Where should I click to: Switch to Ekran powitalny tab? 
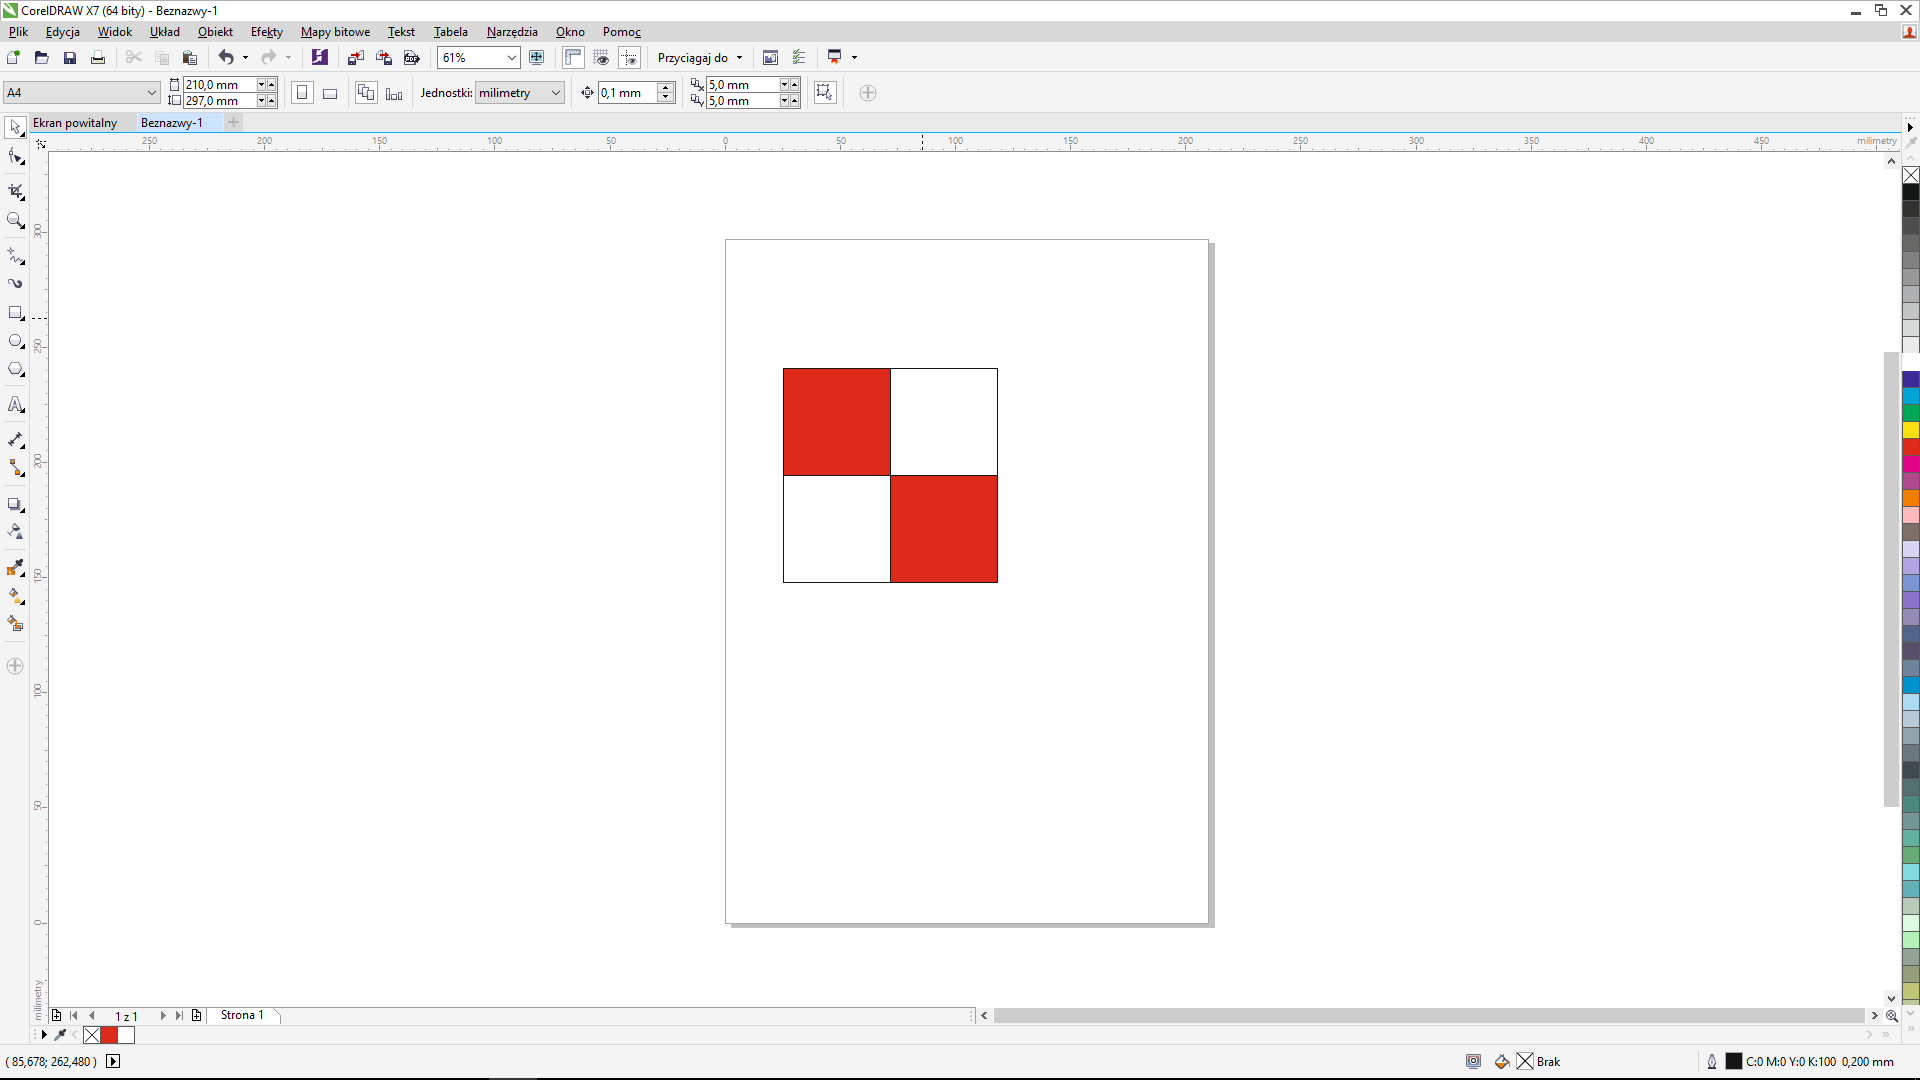[x=75, y=123]
